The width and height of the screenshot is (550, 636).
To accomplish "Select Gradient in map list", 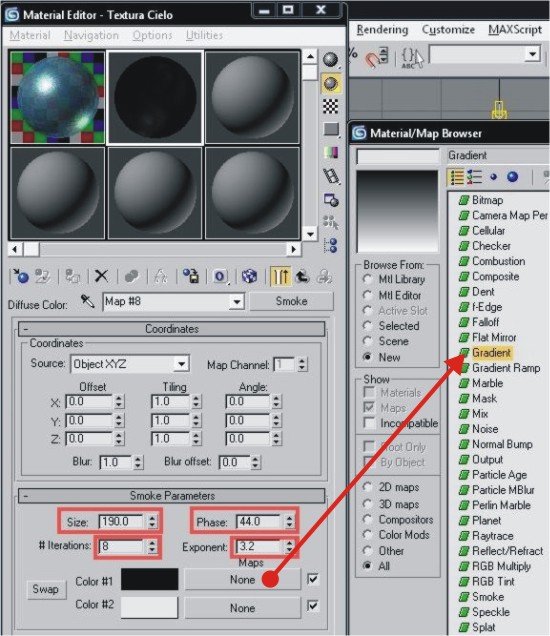I will 491,353.
